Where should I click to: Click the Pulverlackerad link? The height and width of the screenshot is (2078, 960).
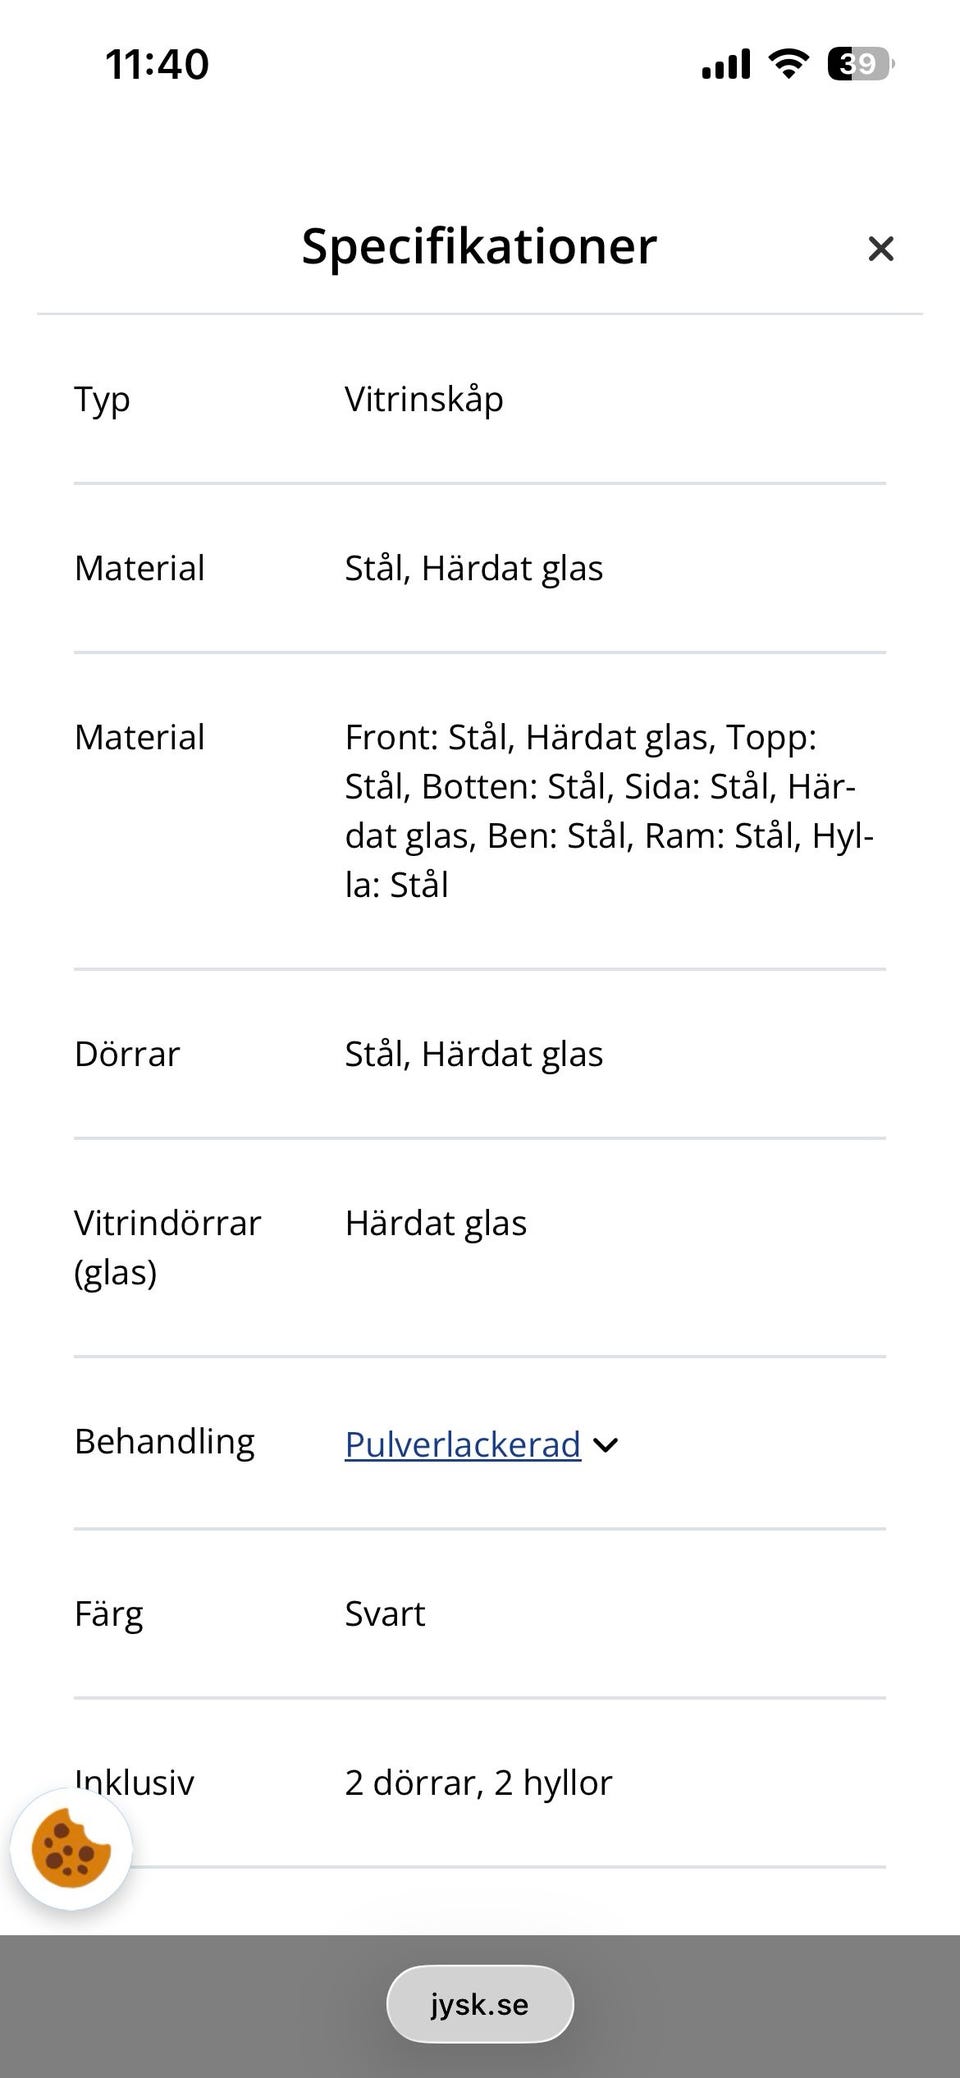coord(462,1444)
